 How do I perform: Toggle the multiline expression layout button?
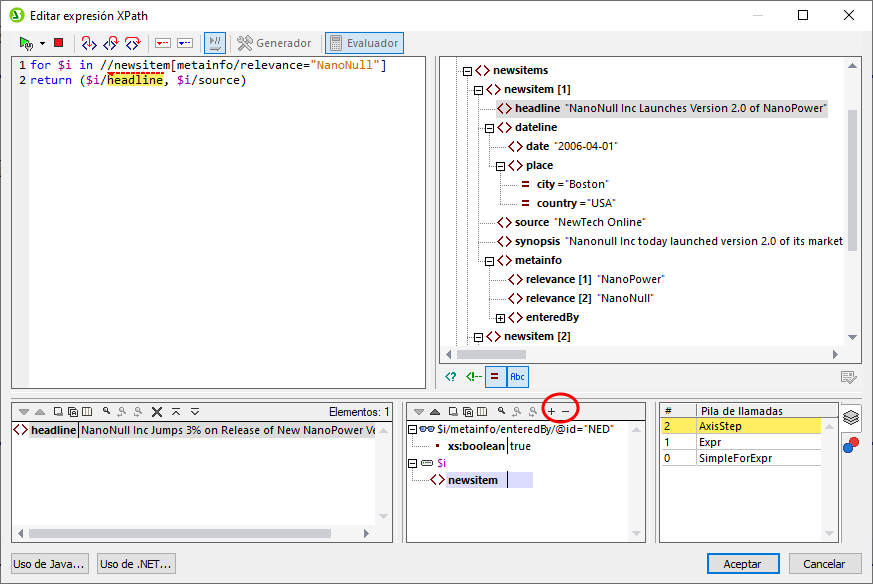tap(214, 43)
